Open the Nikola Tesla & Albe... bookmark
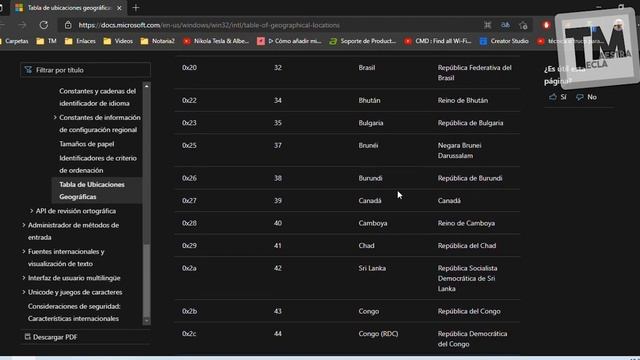 click(x=216, y=41)
